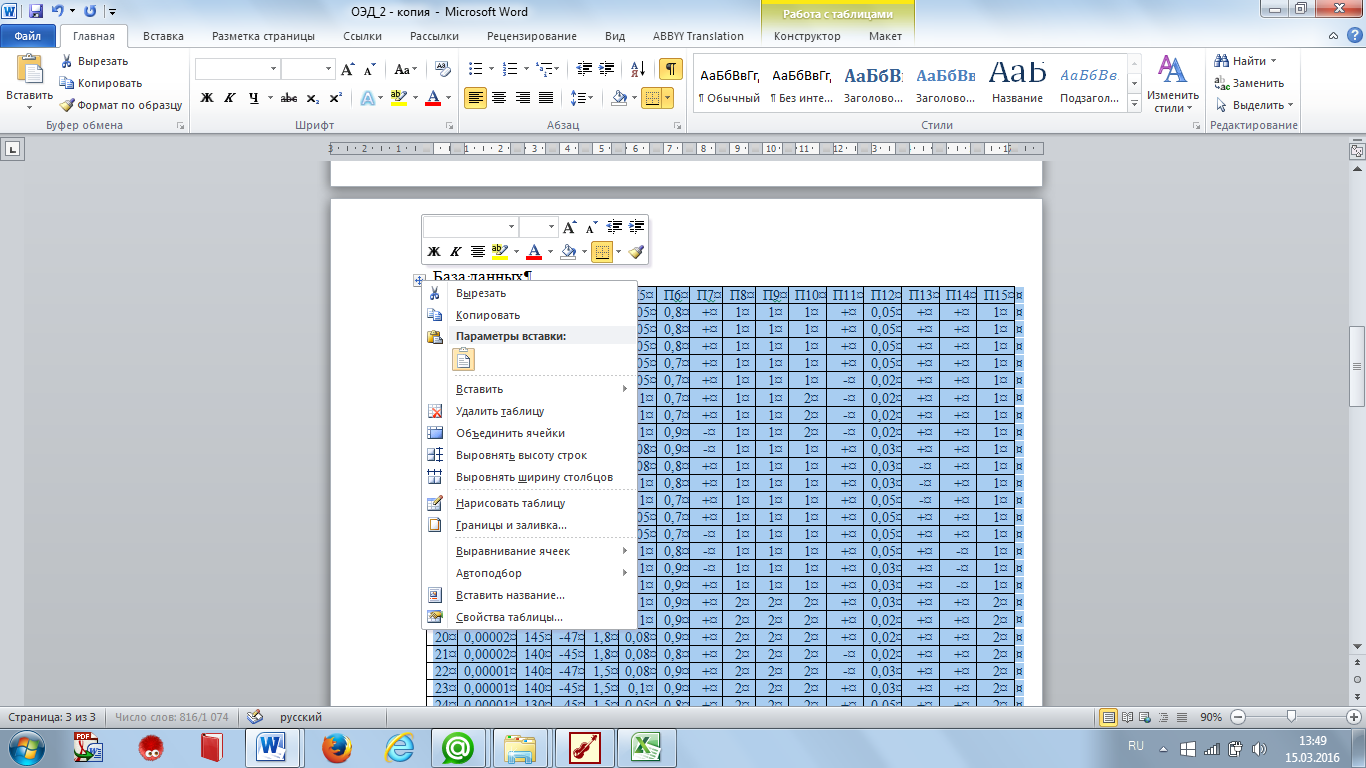Click Shrink Font icon in the ribbon

click(369, 70)
